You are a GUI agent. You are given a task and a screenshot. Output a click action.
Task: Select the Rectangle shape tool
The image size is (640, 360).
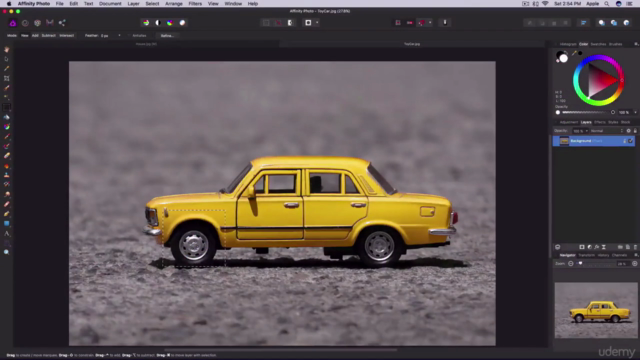[7, 224]
